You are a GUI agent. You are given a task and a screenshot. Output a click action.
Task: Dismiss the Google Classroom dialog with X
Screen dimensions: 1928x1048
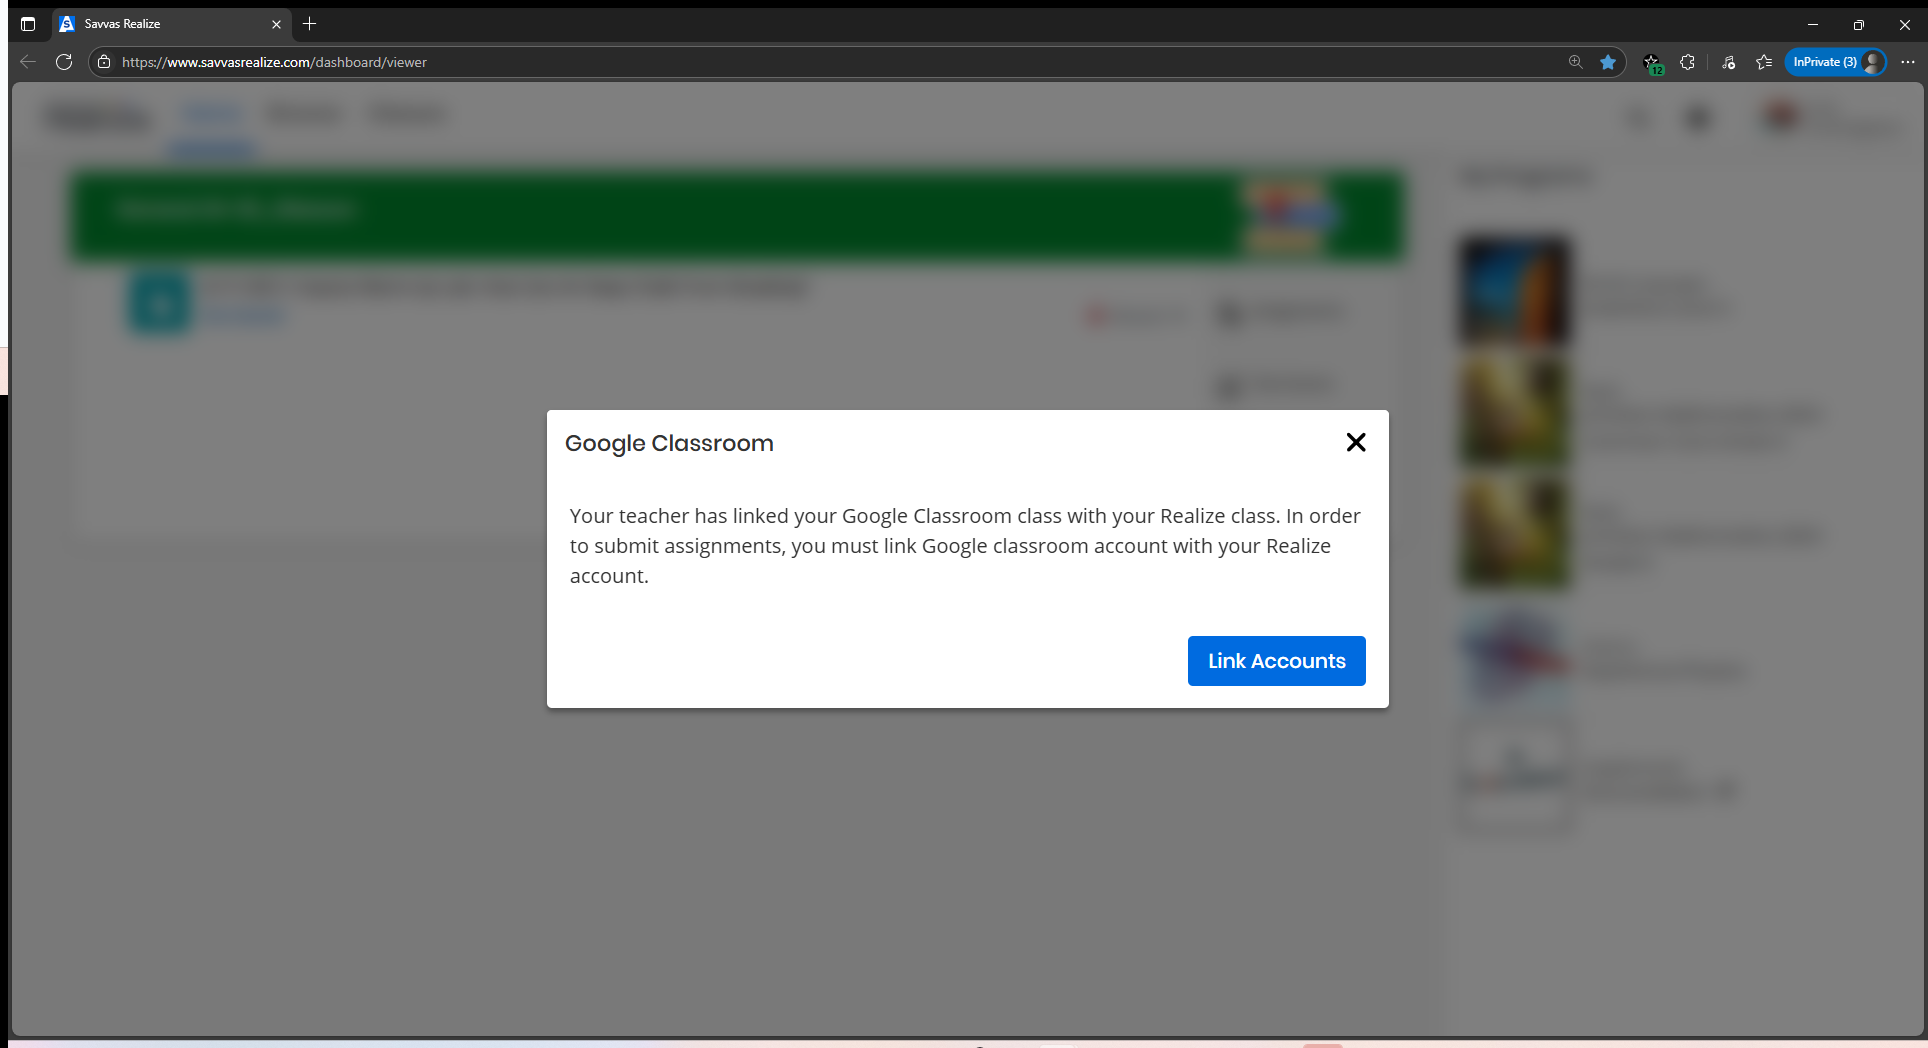pyautogui.click(x=1355, y=442)
